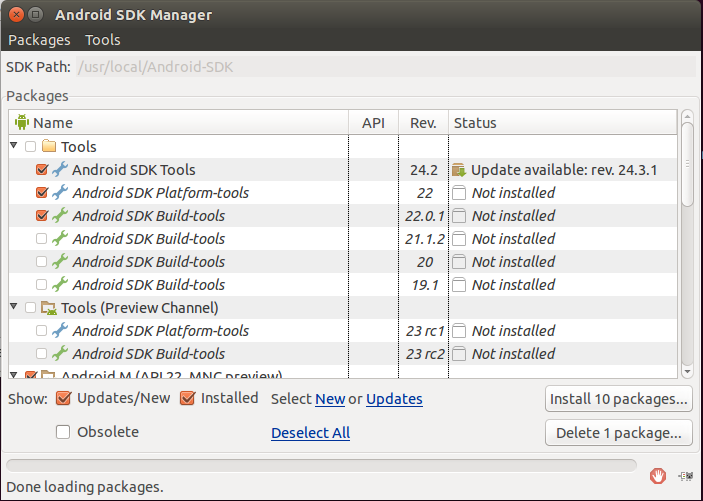The image size is (703, 501).
Task: Disable the Updates/New filter checkbox
Action: pyautogui.click(x=63, y=398)
